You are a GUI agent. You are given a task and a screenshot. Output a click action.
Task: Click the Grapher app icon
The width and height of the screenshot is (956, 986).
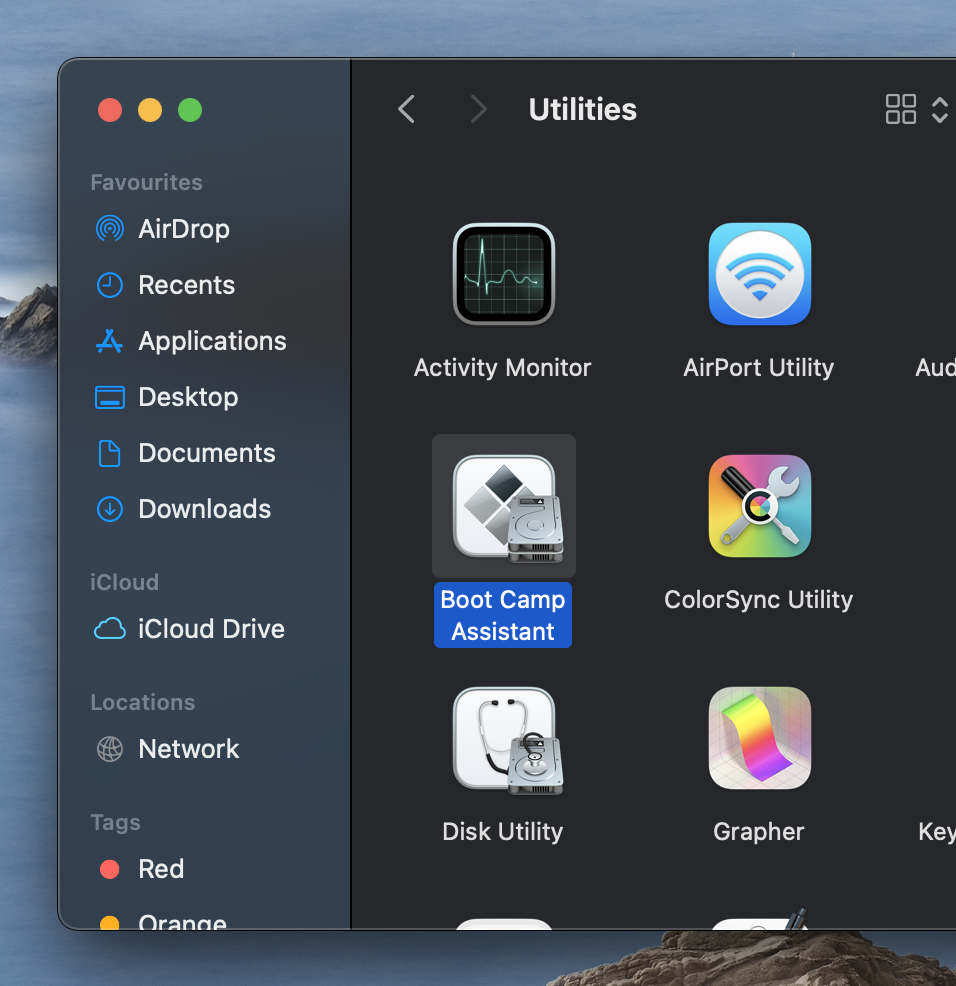coord(760,738)
